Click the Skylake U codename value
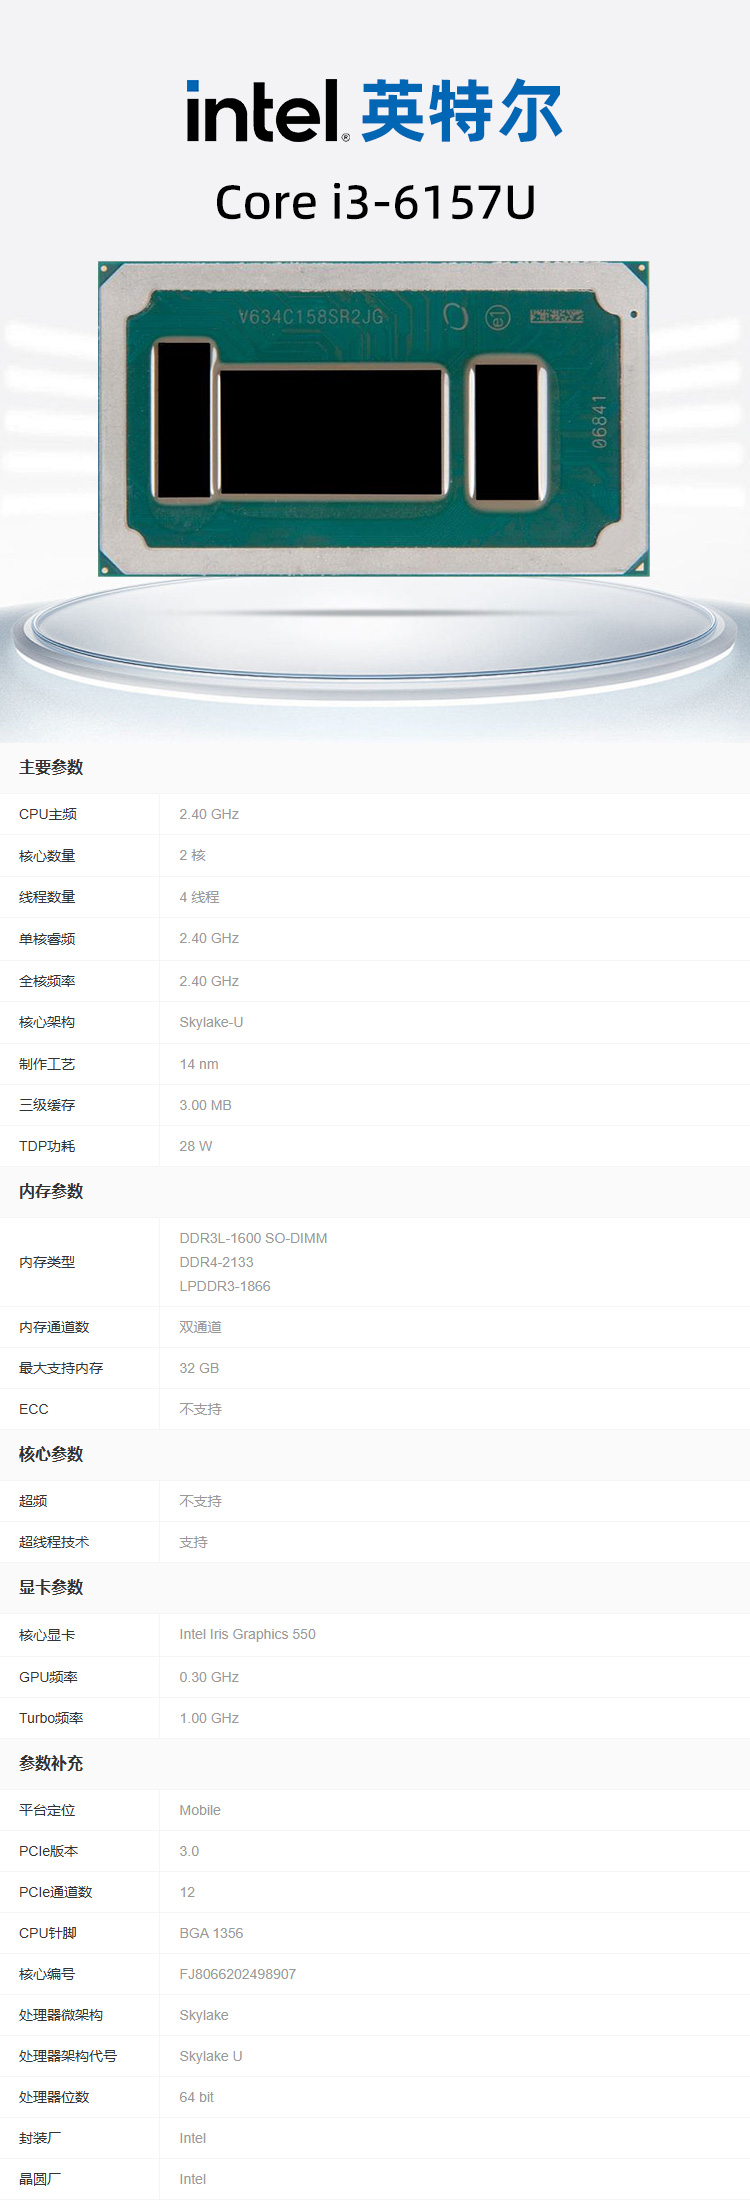Image resolution: width=750 pixels, height=2200 pixels. [211, 2056]
